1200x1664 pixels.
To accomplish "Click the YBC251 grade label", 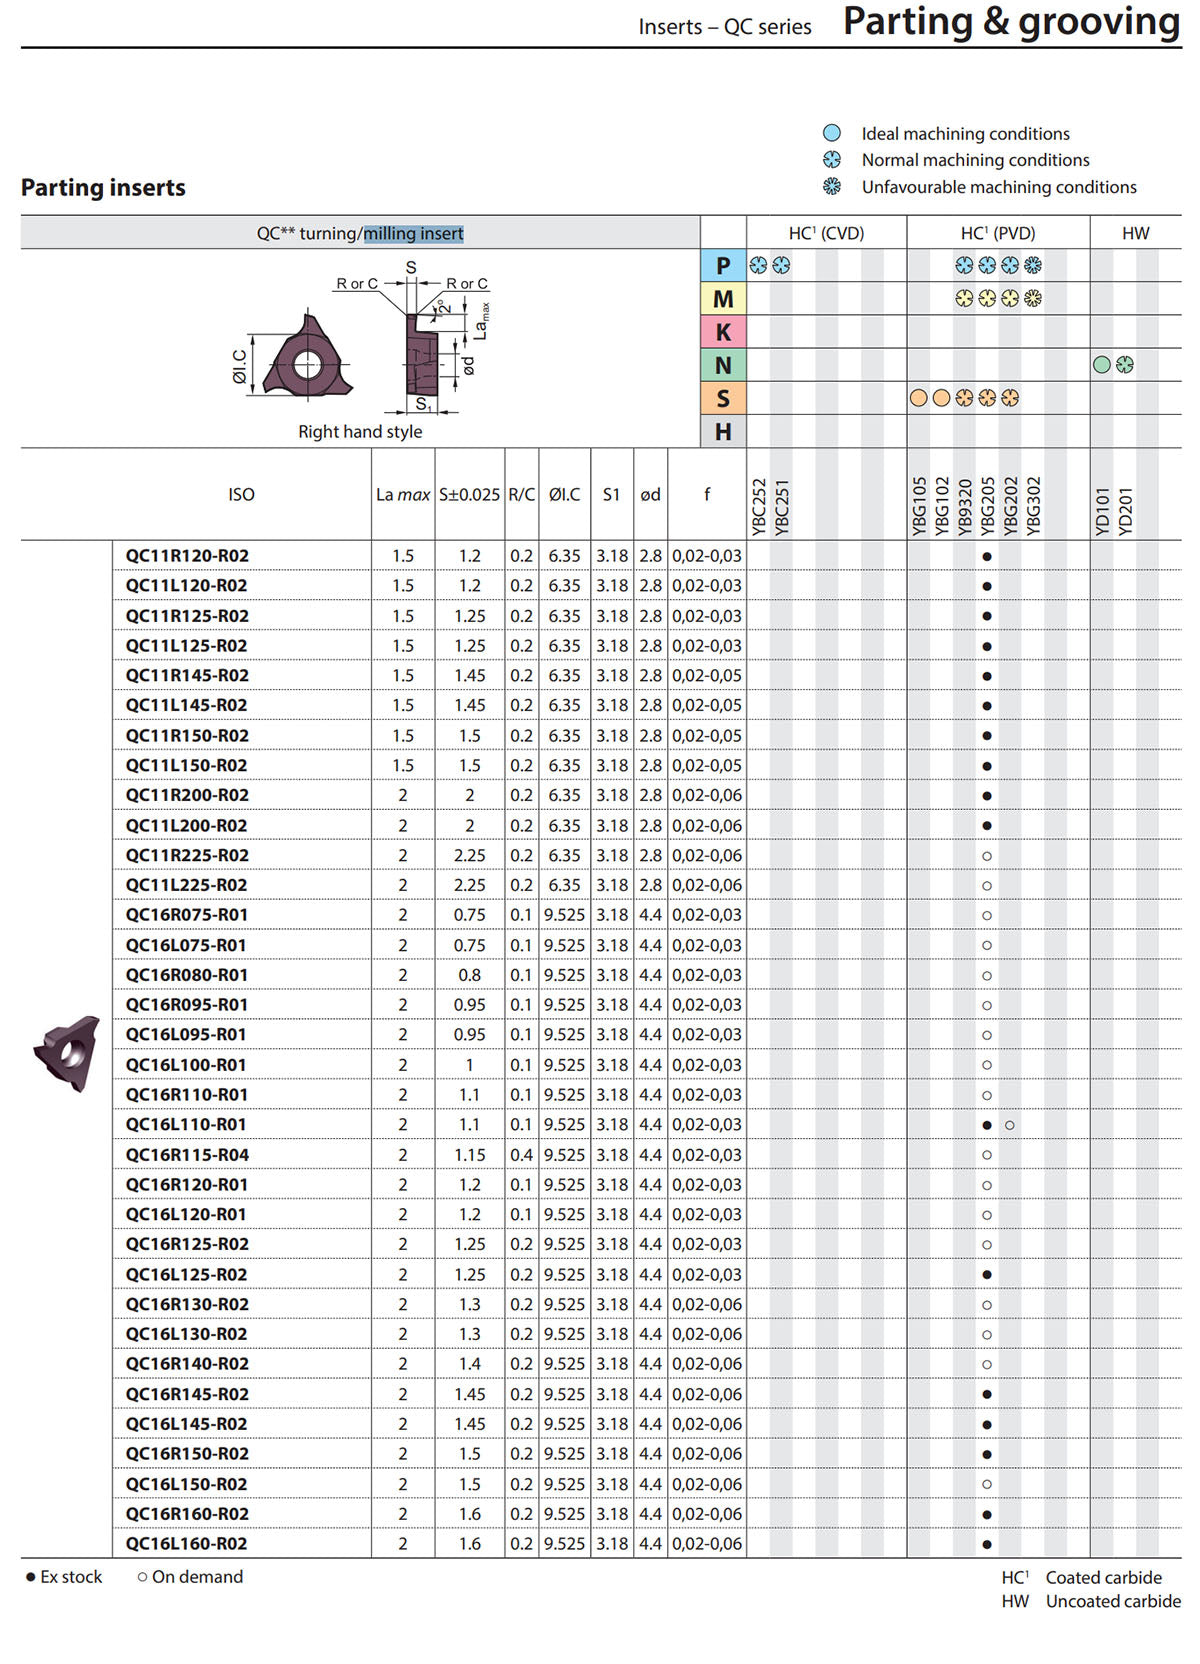I will (x=781, y=507).
